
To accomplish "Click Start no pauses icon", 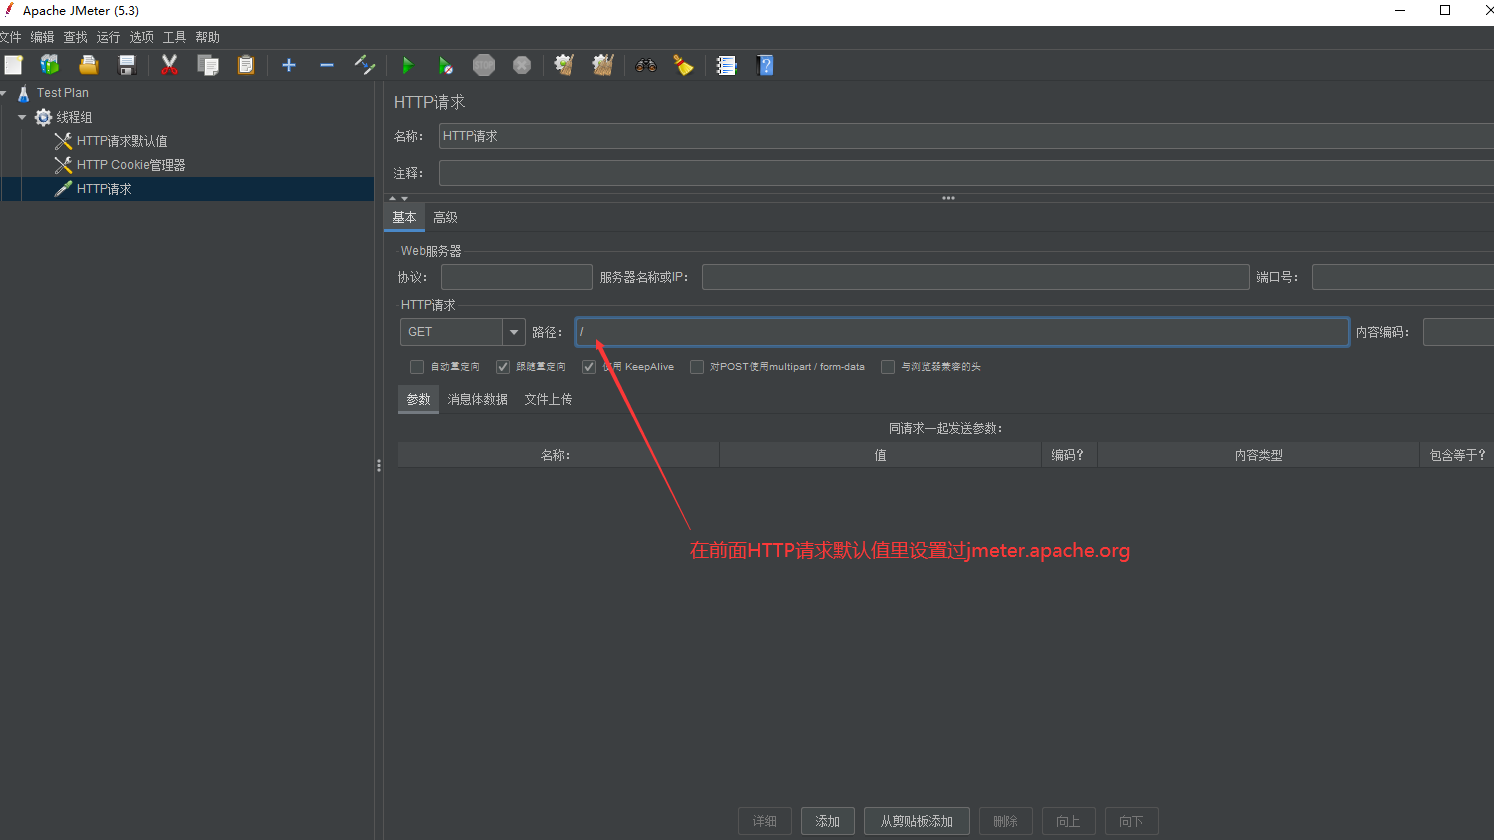I will point(445,65).
